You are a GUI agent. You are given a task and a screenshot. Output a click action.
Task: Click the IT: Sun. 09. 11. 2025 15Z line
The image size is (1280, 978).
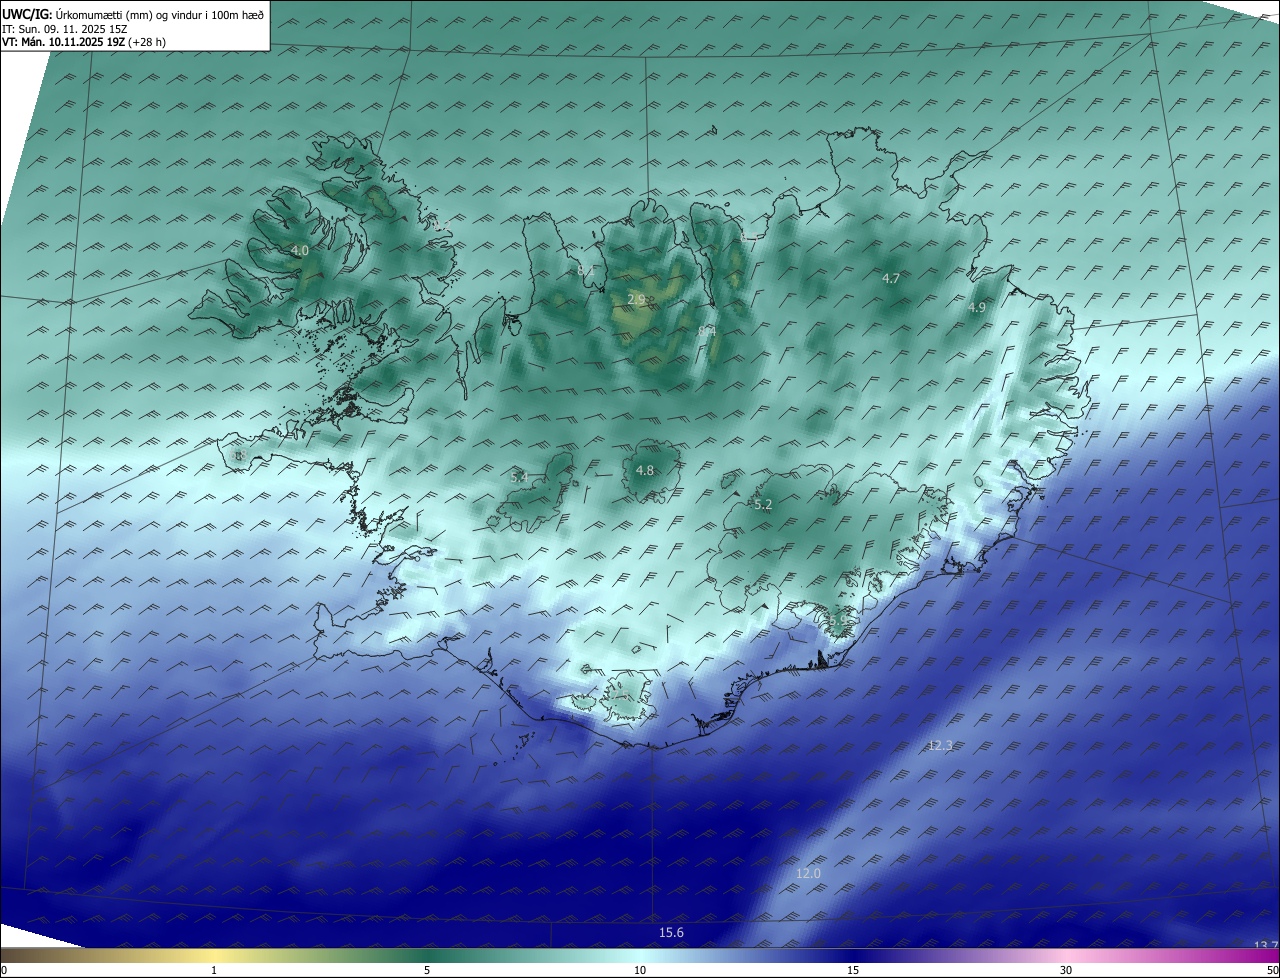pyautogui.click(x=65, y=29)
